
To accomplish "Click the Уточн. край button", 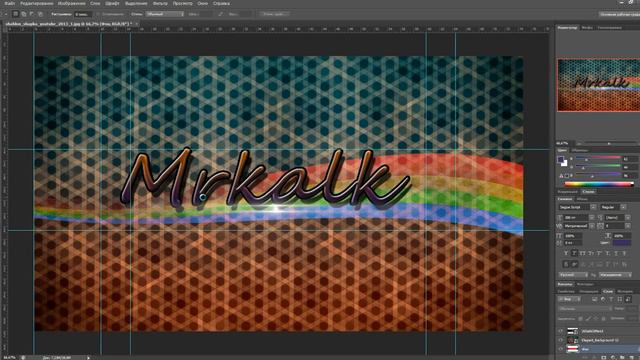I will pyautogui.click(x=274, y=14).
